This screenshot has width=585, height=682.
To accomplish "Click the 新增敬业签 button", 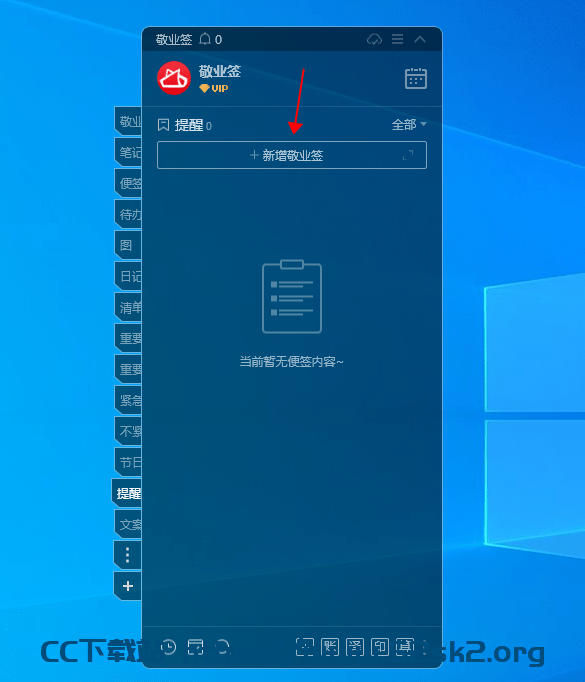I will [292, 155].
